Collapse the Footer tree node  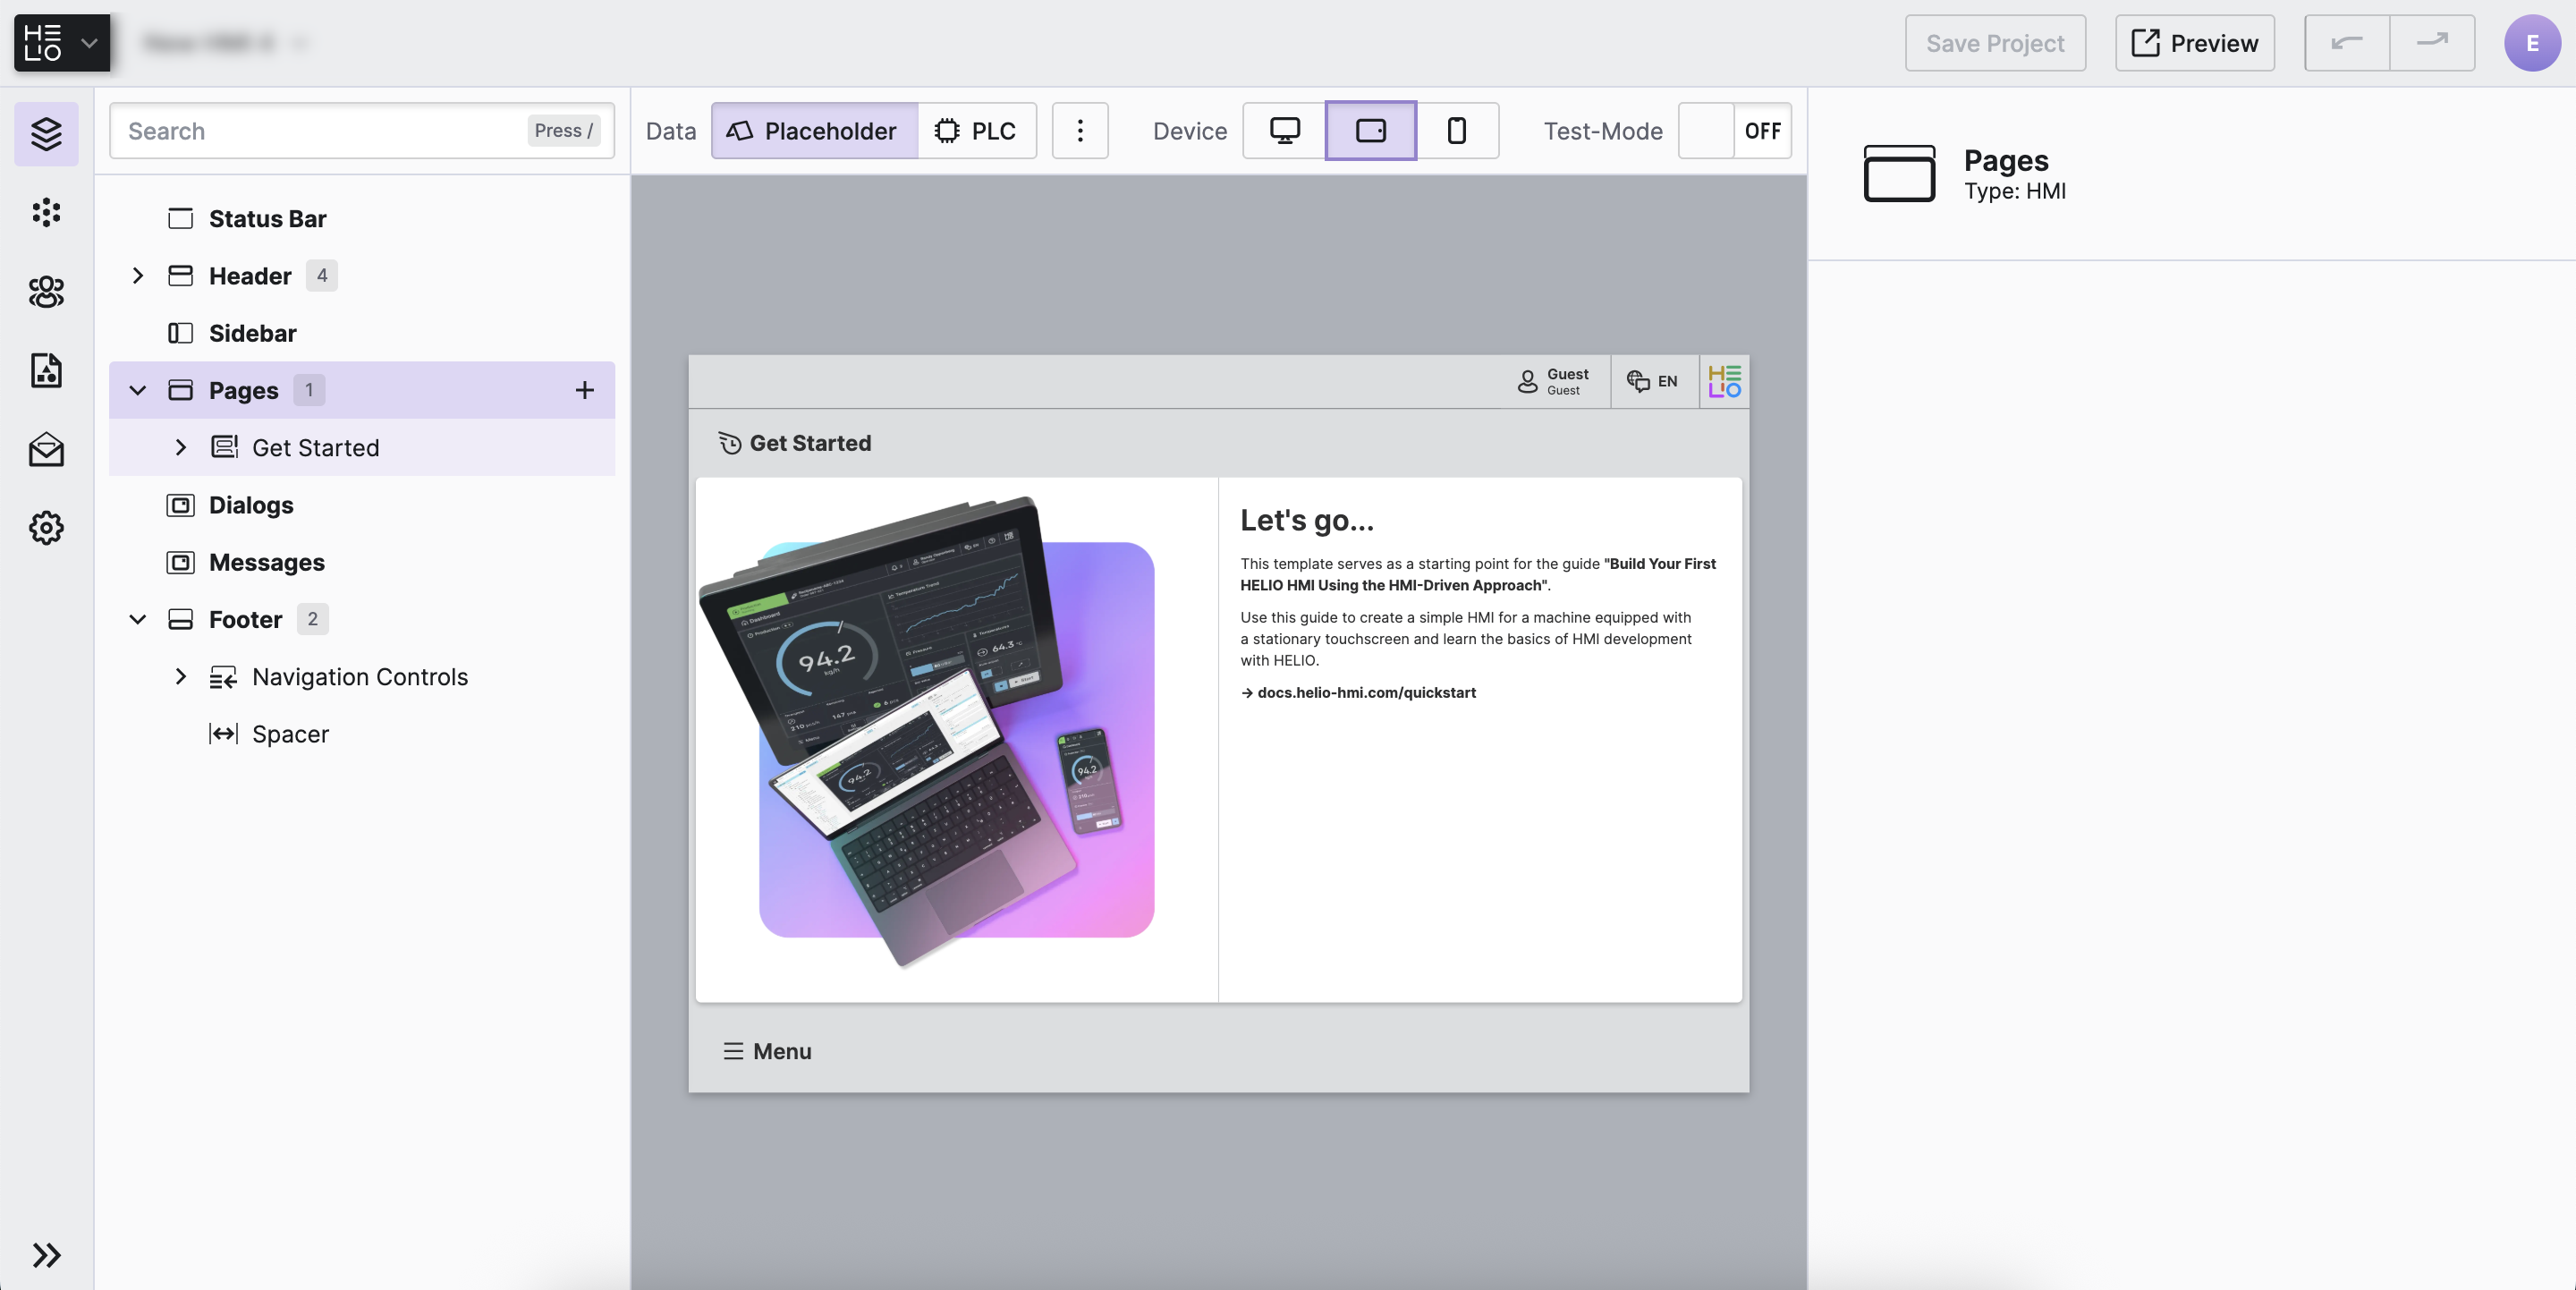[x=138, y=619]
